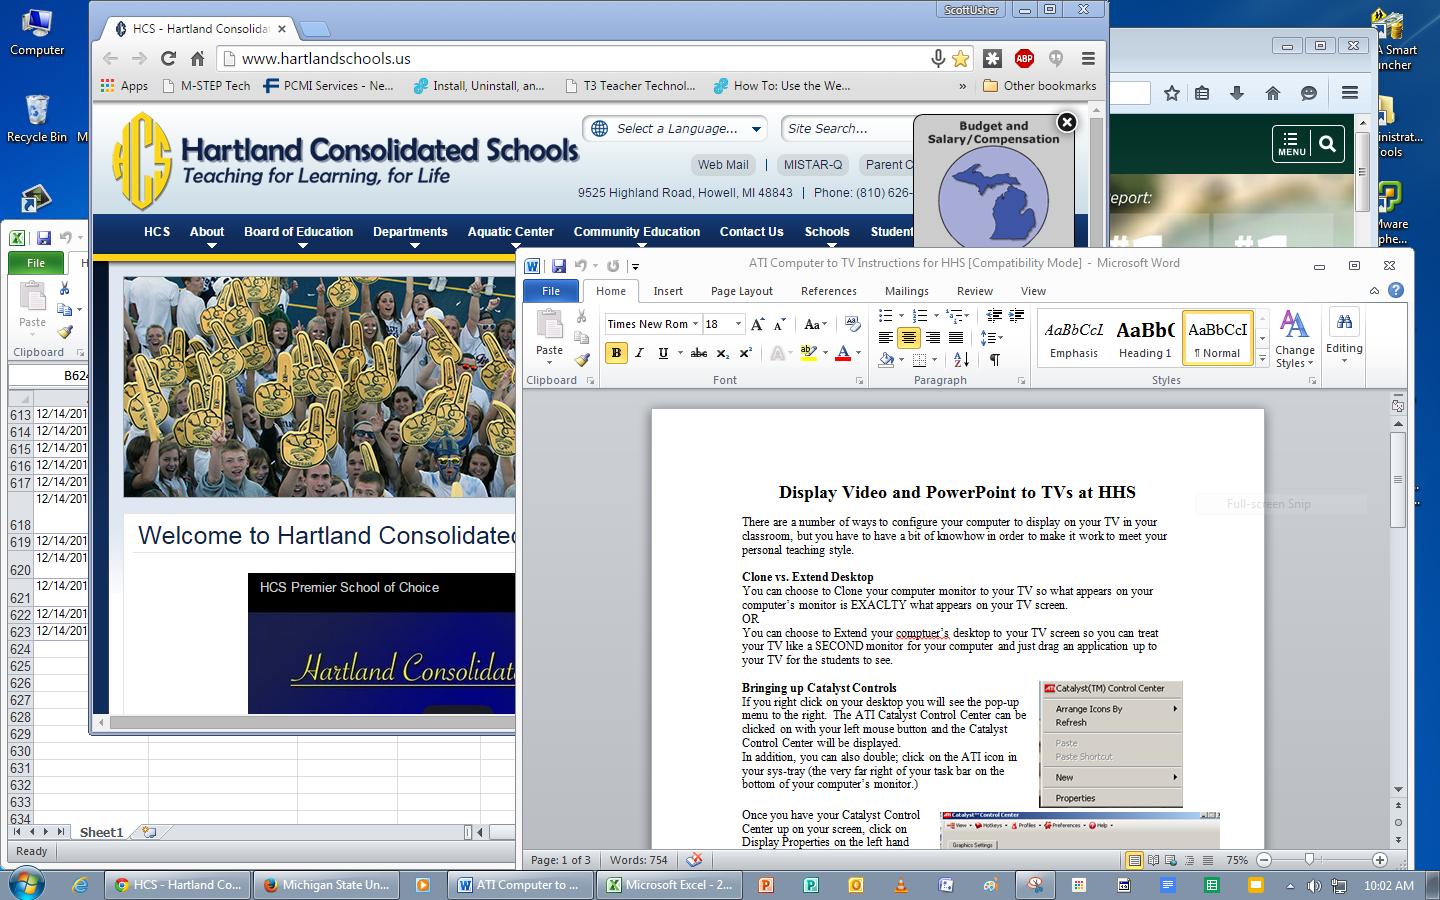Screen dimensions: 1440x900
Task: Click Chrome reload page icon
Action: (x=168, y=59)
